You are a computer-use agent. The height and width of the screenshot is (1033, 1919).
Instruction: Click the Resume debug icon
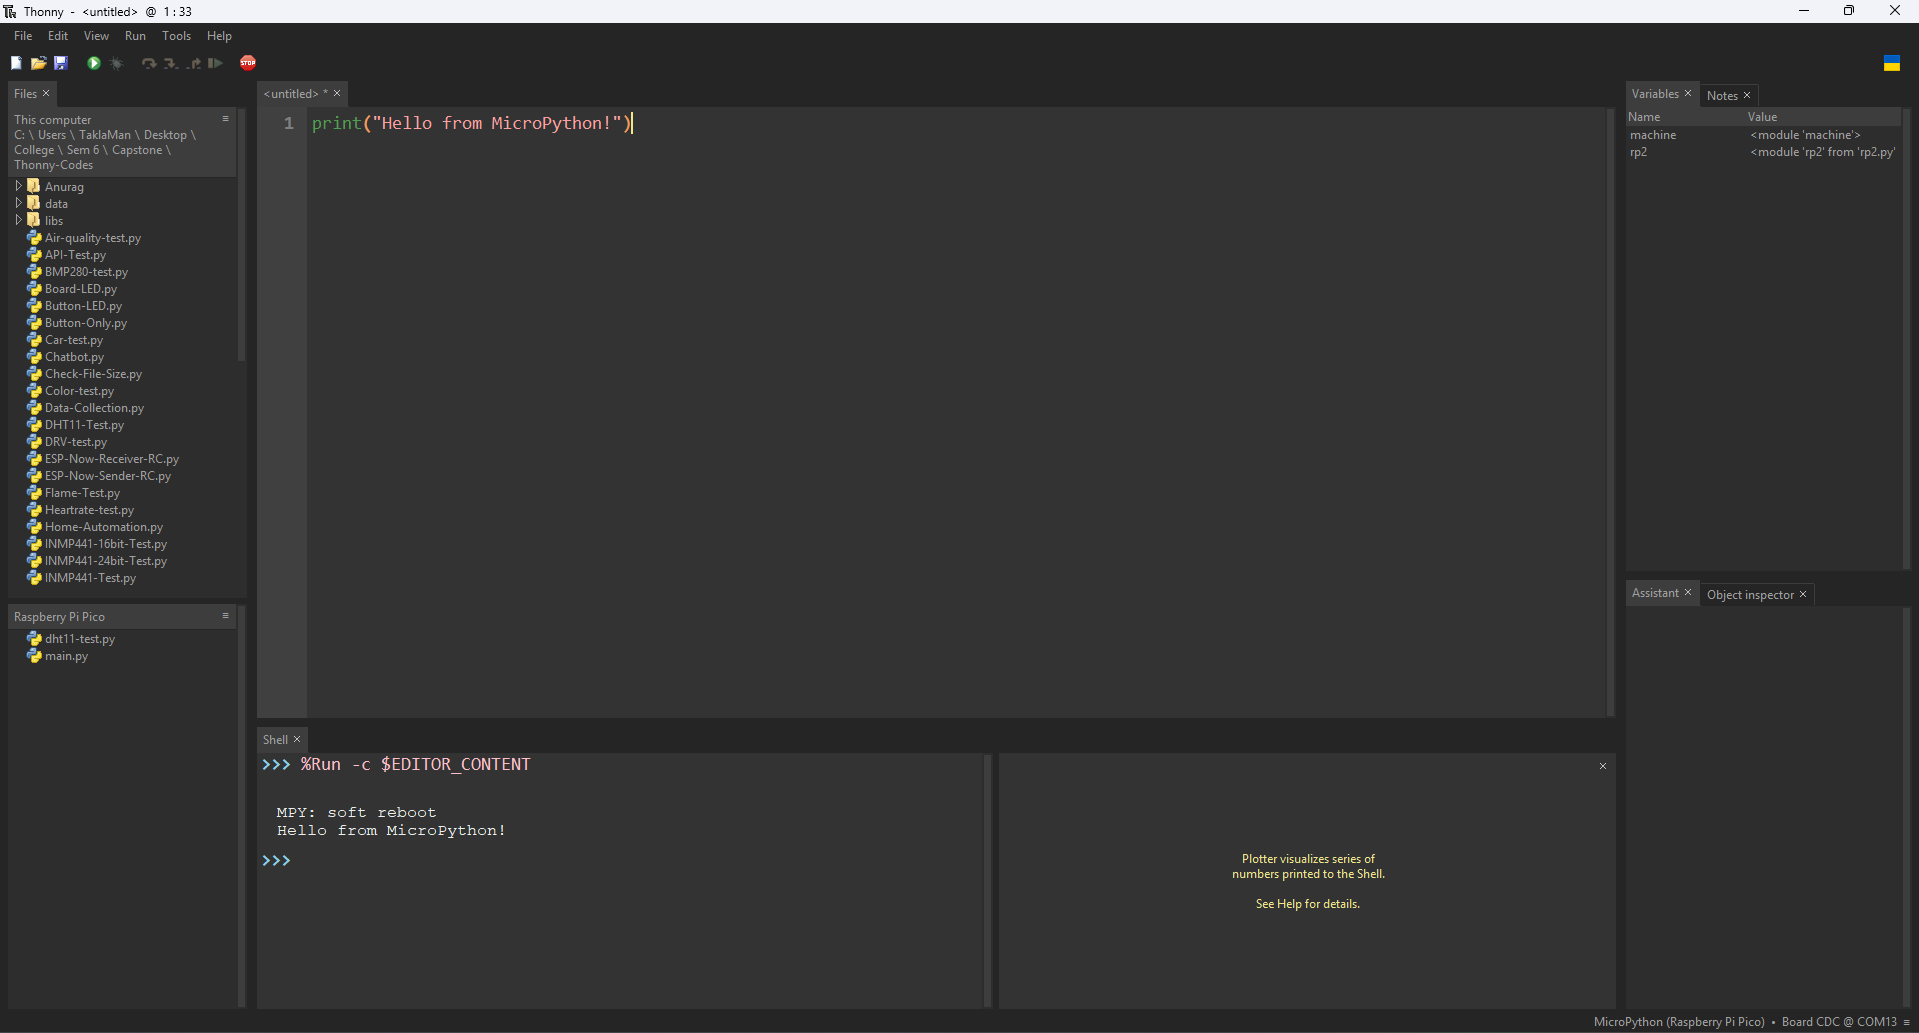[x=215, y=63]
